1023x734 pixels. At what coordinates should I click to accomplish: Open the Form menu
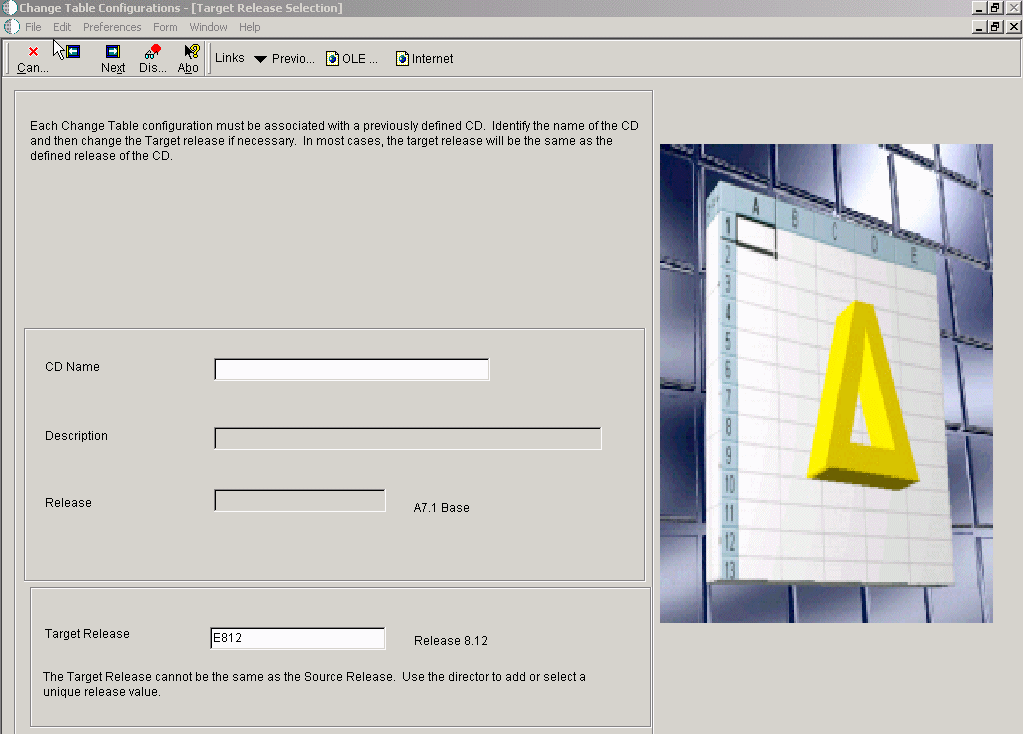coord(165,27)
